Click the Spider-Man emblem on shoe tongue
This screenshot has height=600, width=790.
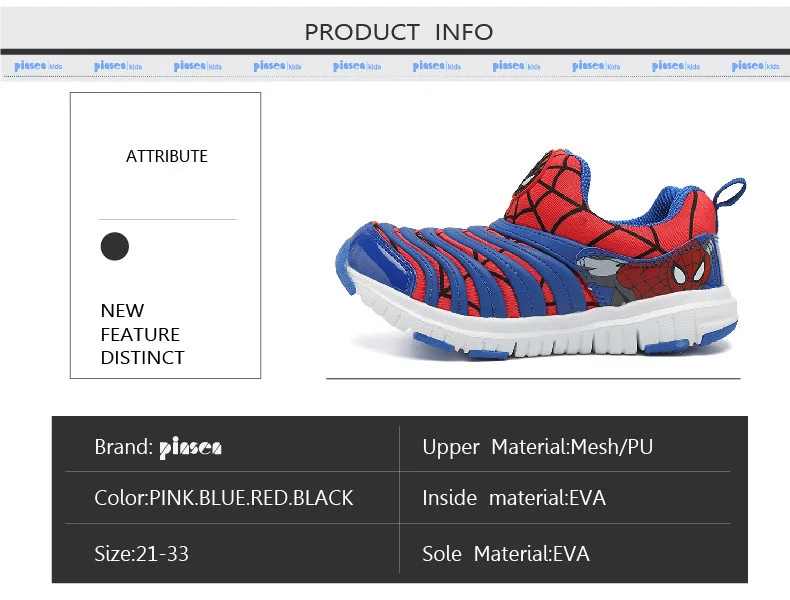[535, 172]
